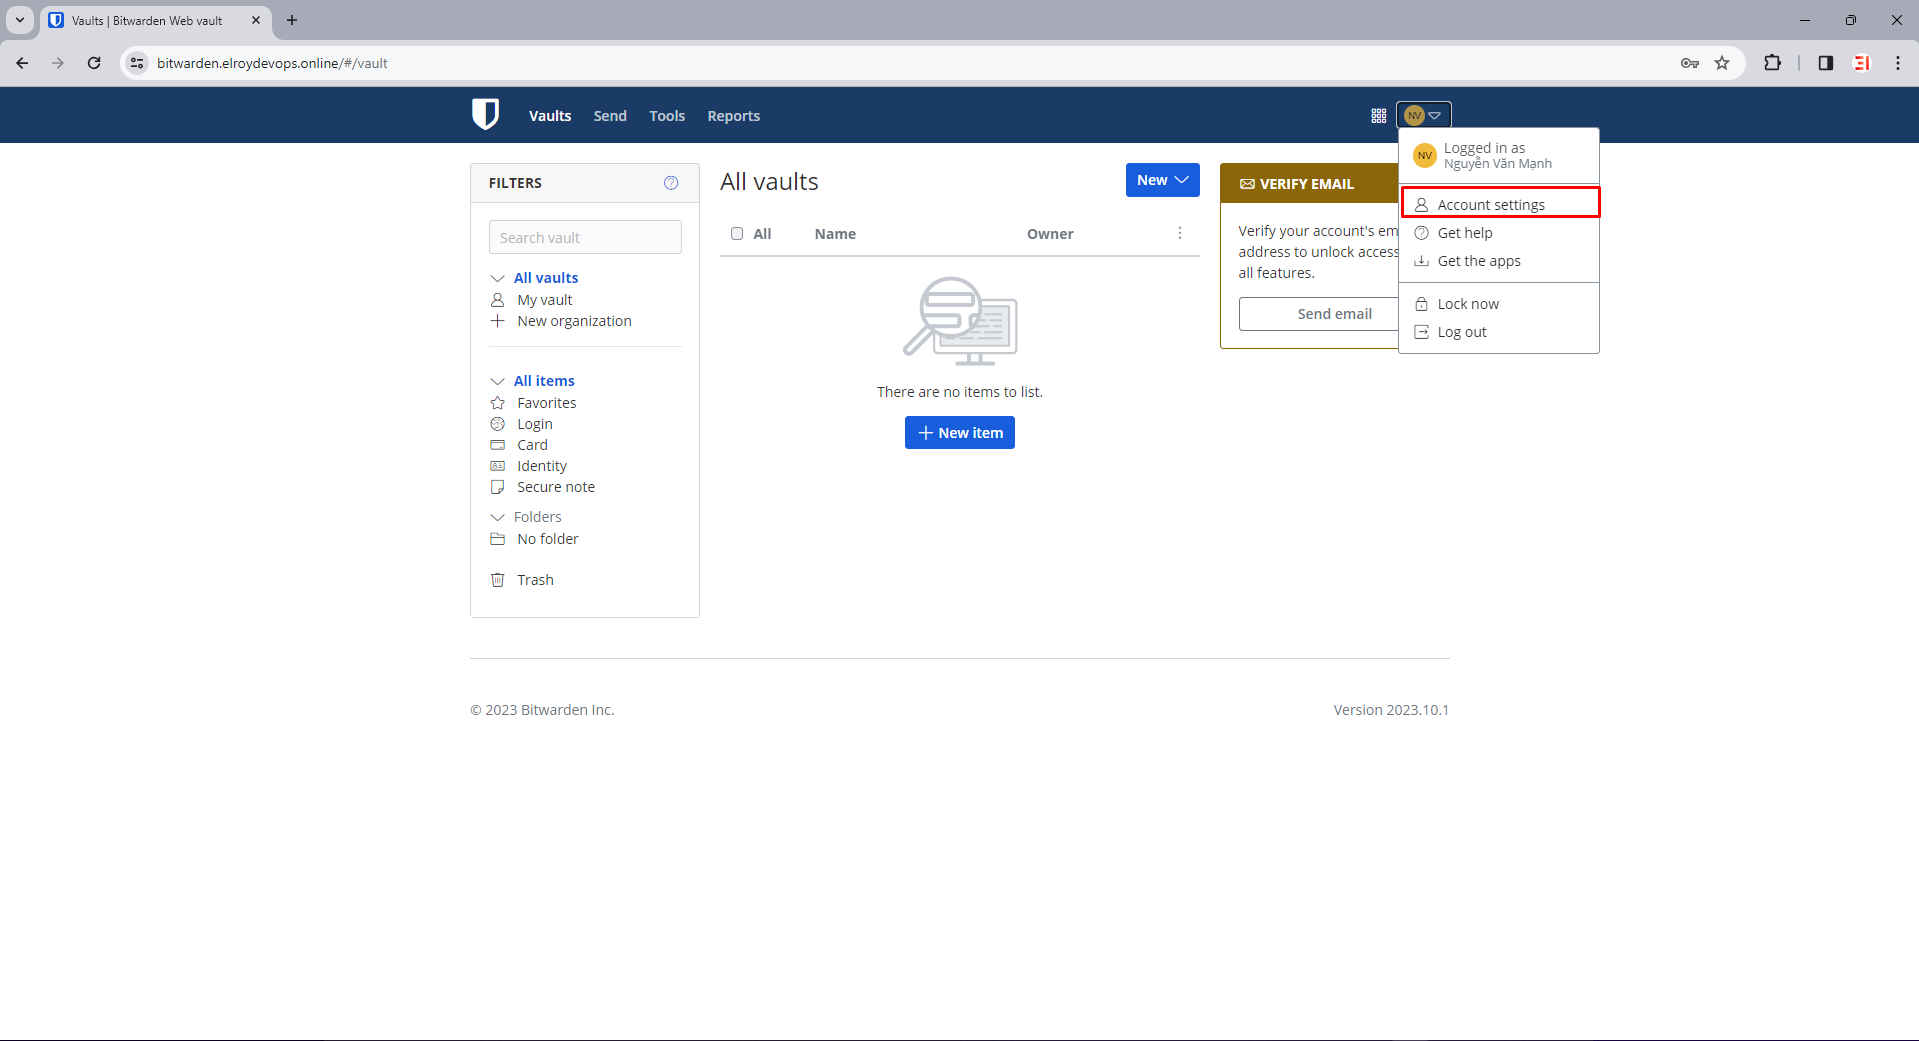
Task: Collapse the Folders chevron
Action: (497, 517)
